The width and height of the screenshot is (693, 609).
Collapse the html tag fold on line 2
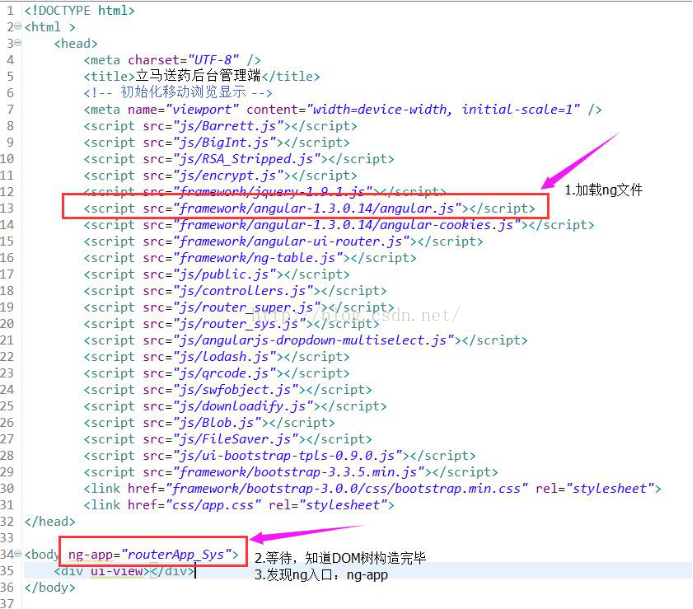(x=18, y=27)
